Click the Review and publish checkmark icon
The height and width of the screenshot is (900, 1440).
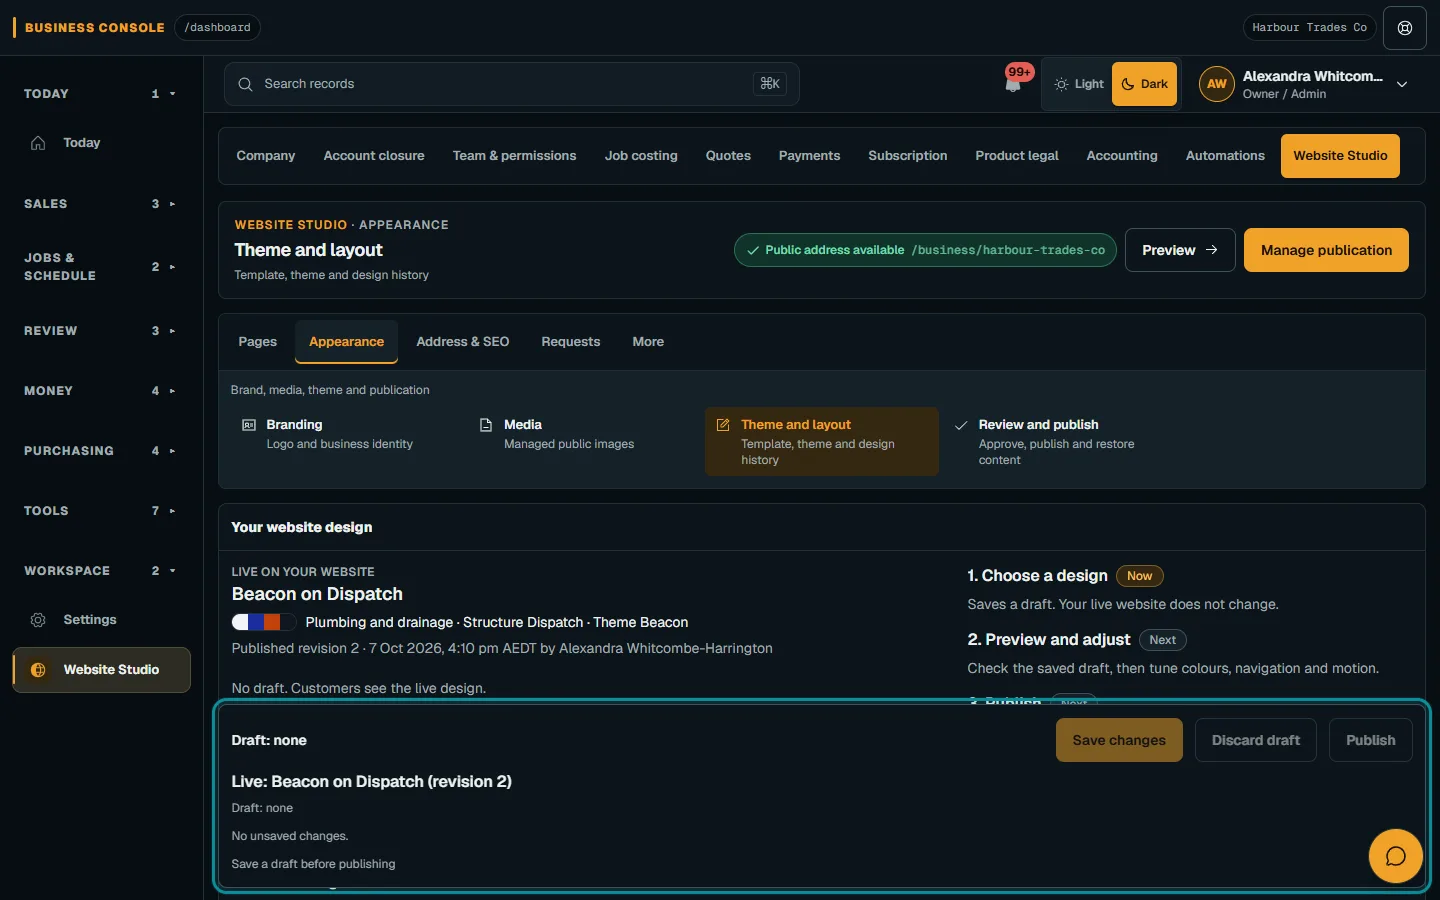click(x=961, y=425)
